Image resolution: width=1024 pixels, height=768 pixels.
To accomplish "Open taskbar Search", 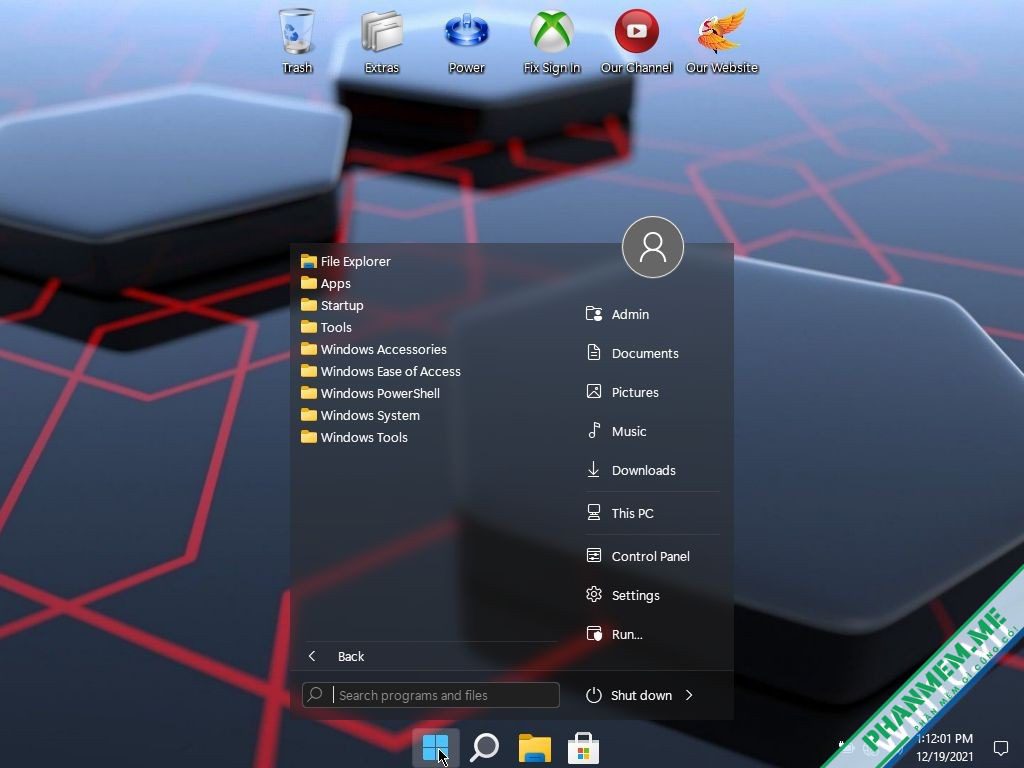I will pos(485,747).
